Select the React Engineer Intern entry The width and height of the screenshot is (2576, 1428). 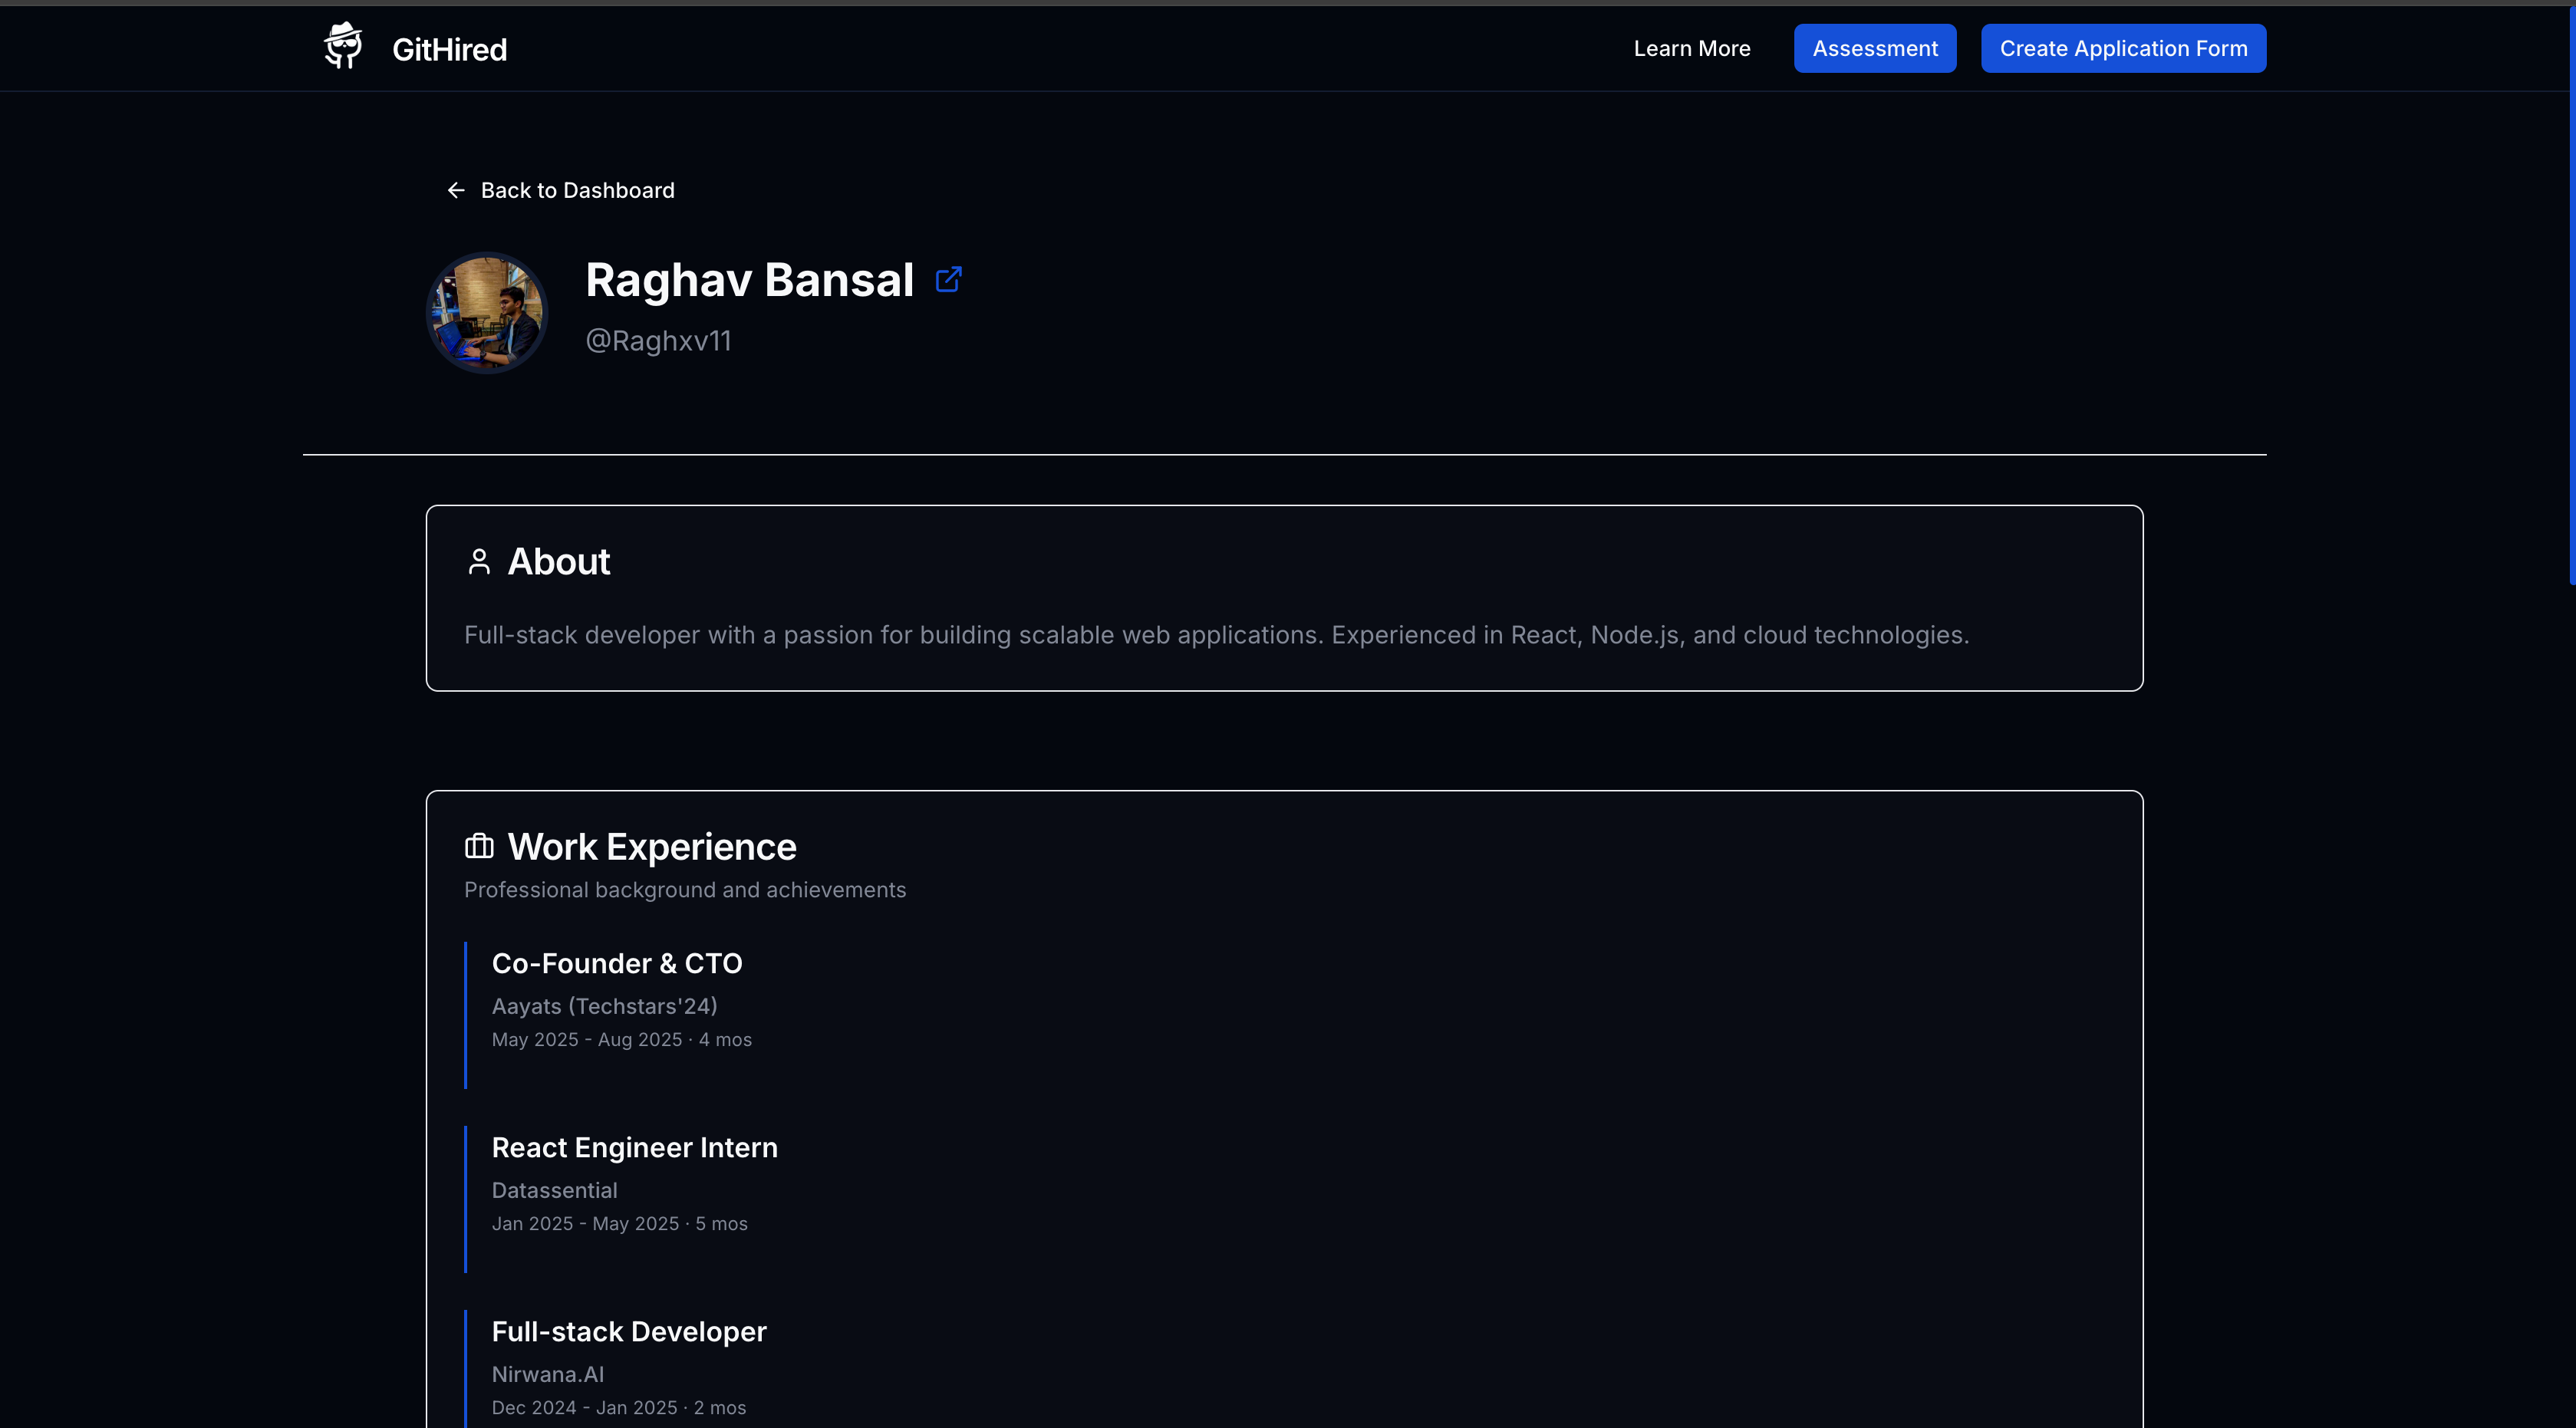click(634, 1147)
